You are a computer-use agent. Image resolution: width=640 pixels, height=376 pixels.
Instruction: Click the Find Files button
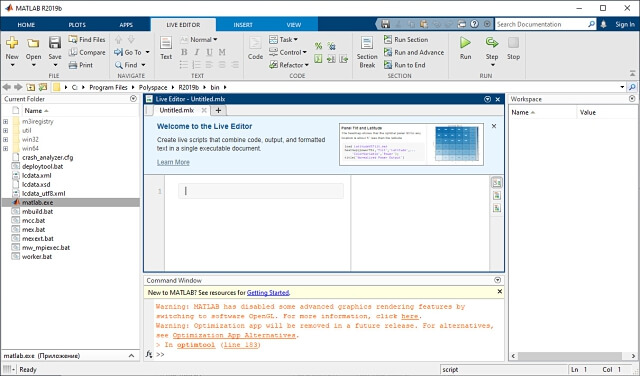[x=87, y=40]
